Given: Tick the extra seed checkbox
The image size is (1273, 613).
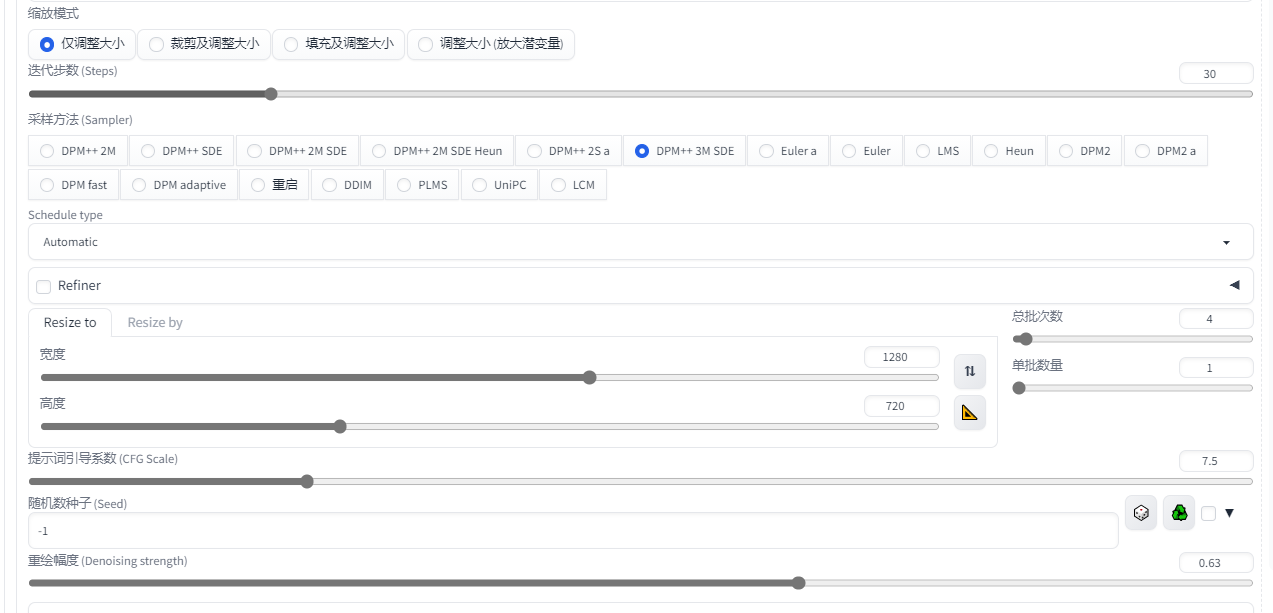Looking at the screenshot, I should [1208, 513].
